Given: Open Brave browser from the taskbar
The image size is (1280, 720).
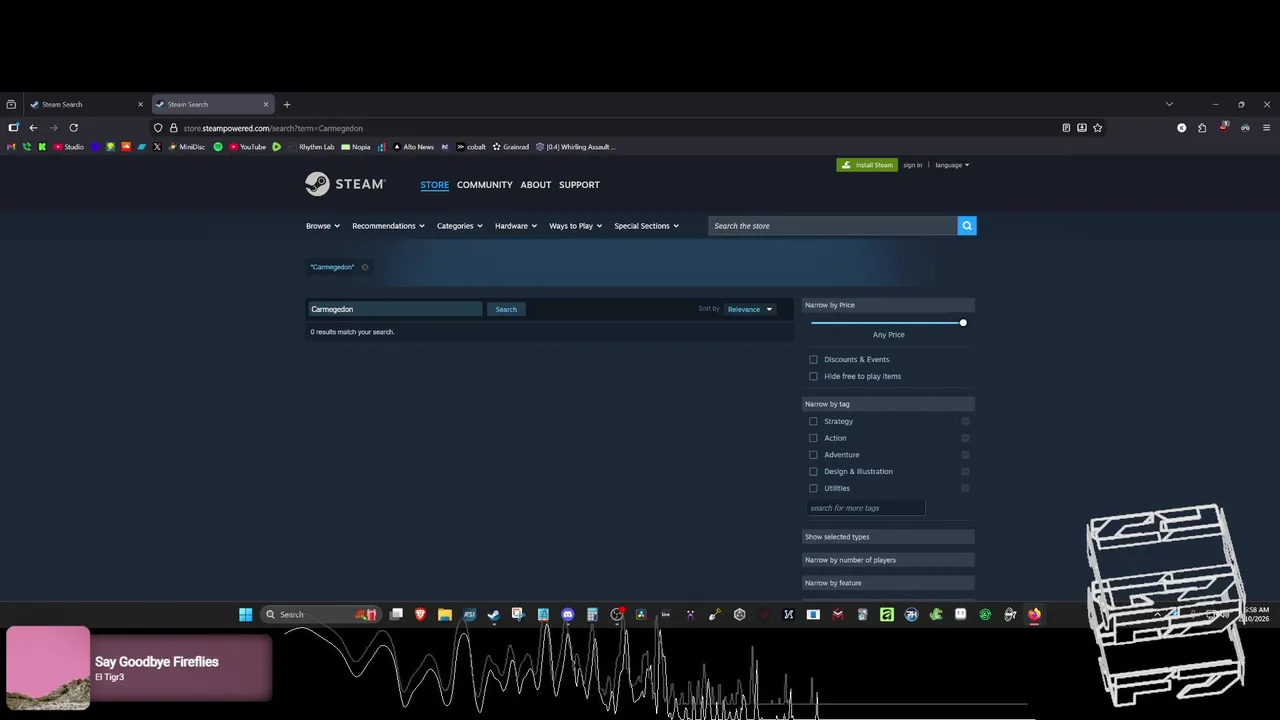Looking at the screenshot, I should pyautogui.click(x=420, y=614).
